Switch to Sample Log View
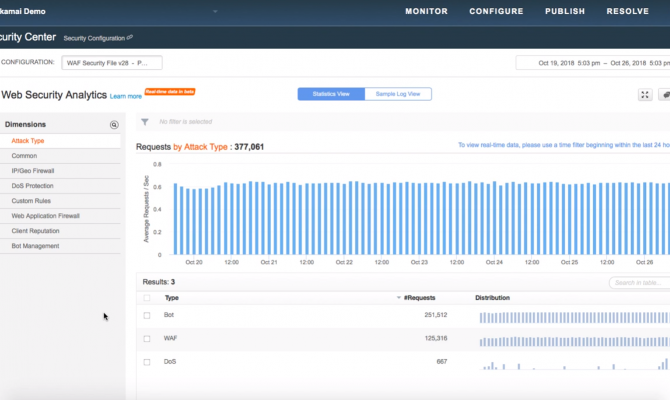670x400 pixels. pyautogui.click(x=397, y=94)
